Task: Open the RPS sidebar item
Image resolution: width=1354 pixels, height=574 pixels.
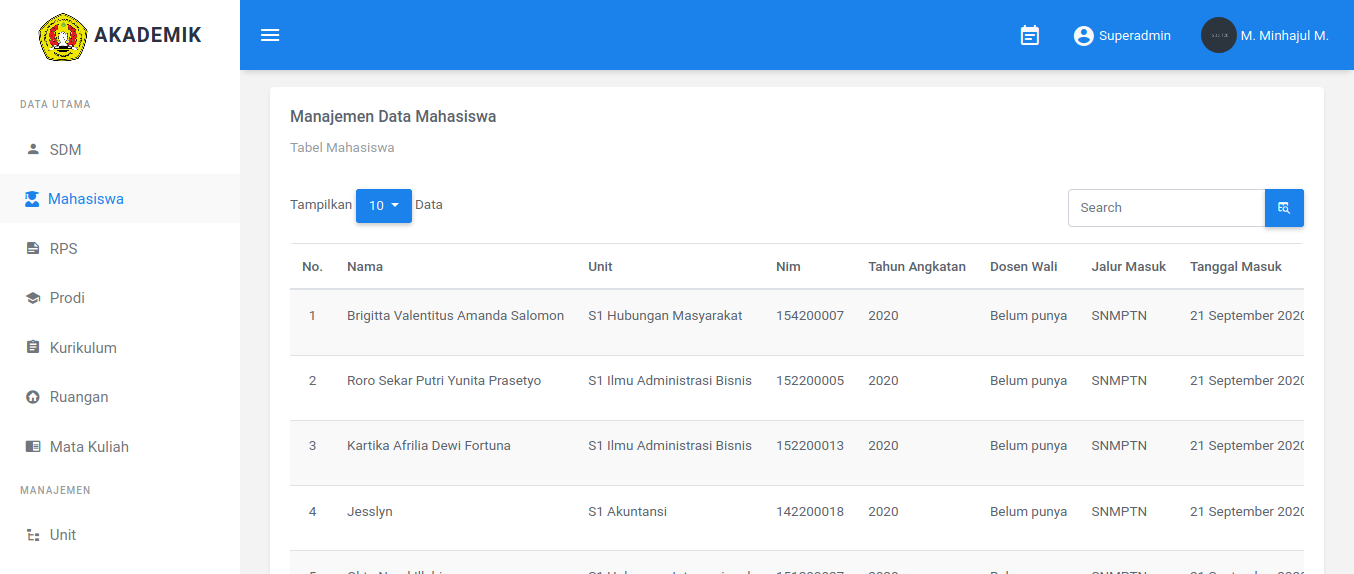Action: (120, 248)
